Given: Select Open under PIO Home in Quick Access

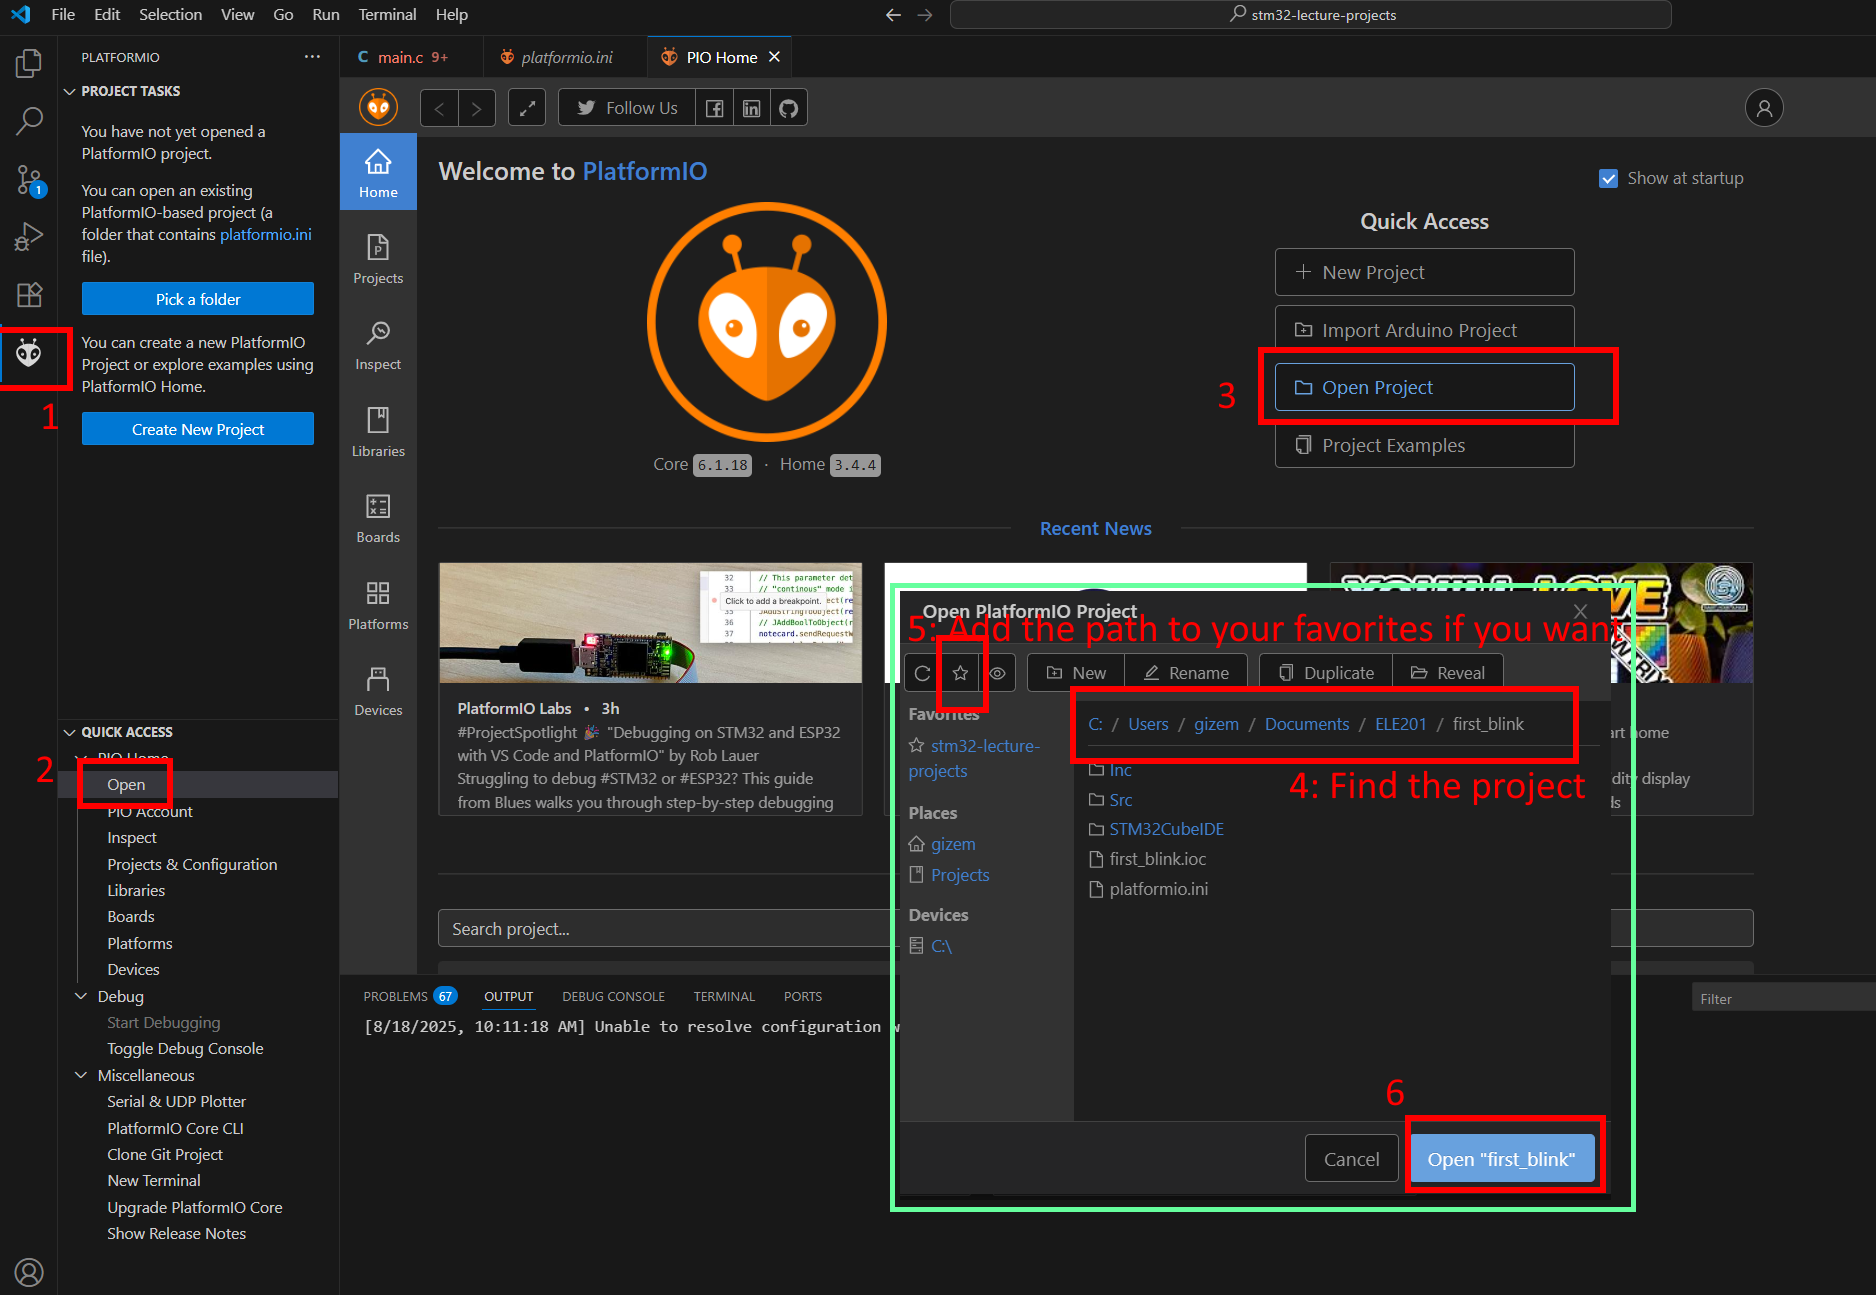Looking at the screenshot, I should [x=126, y=785].
